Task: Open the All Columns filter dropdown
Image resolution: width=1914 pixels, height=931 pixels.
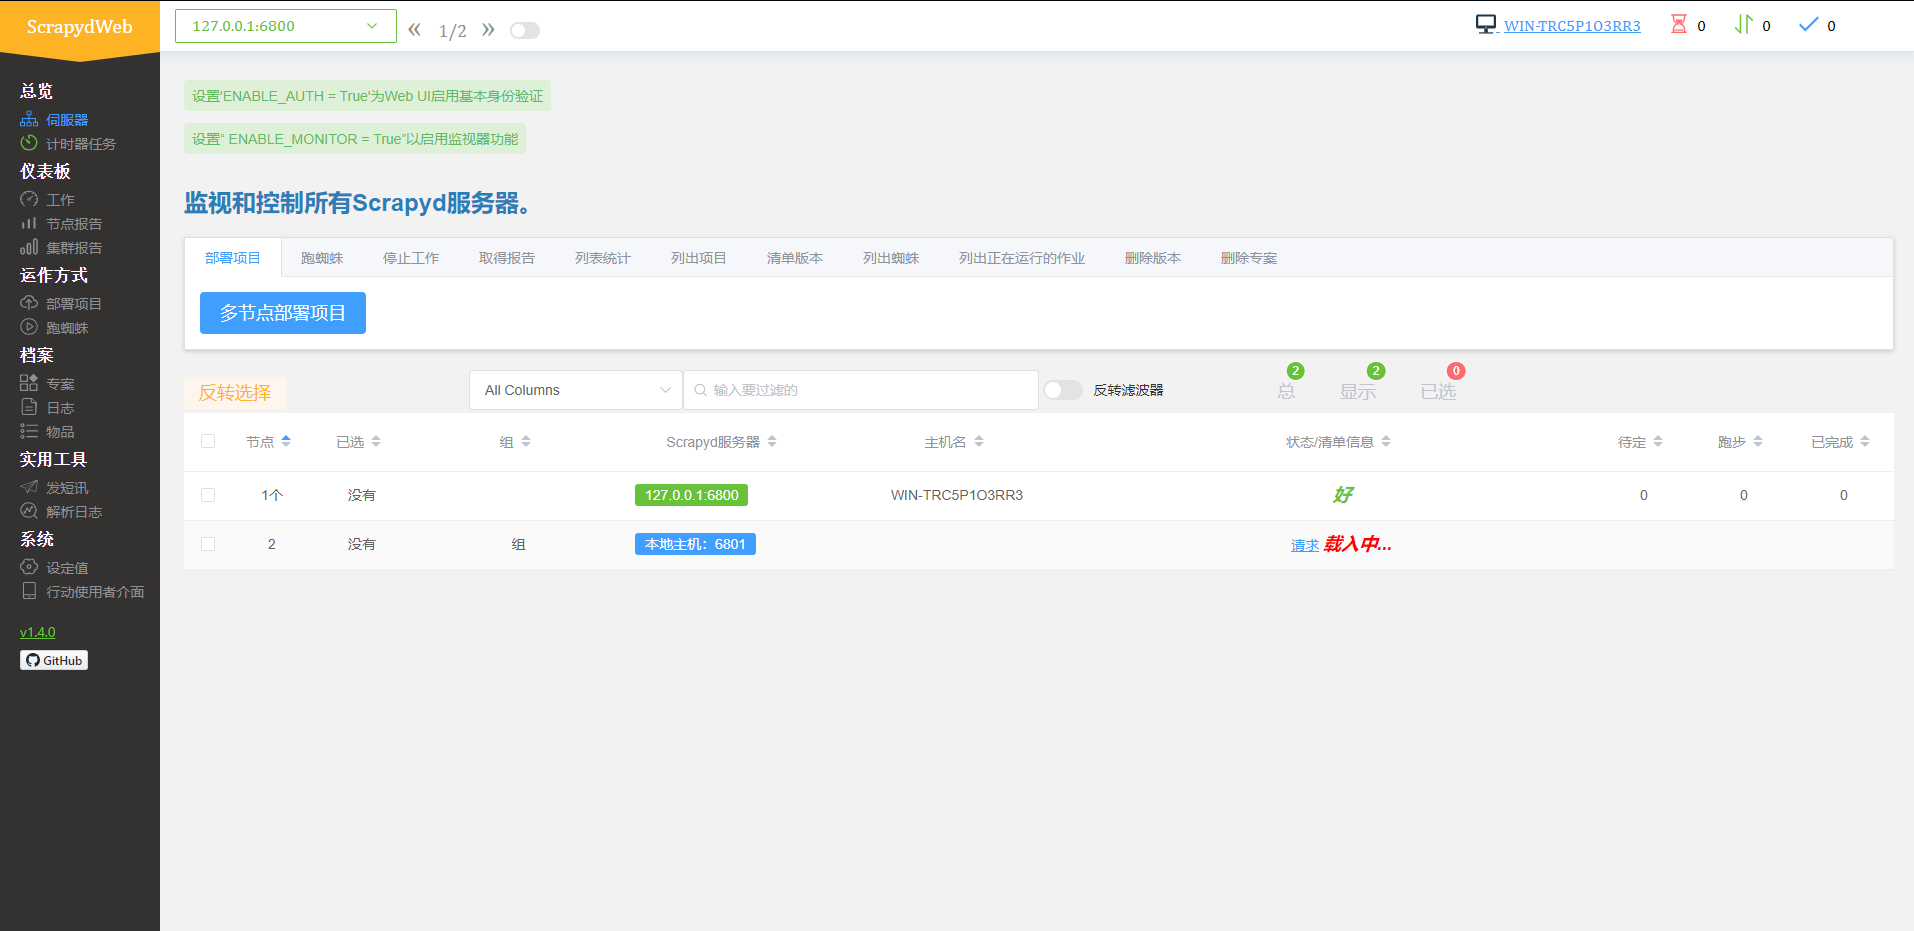Action: 576,390
